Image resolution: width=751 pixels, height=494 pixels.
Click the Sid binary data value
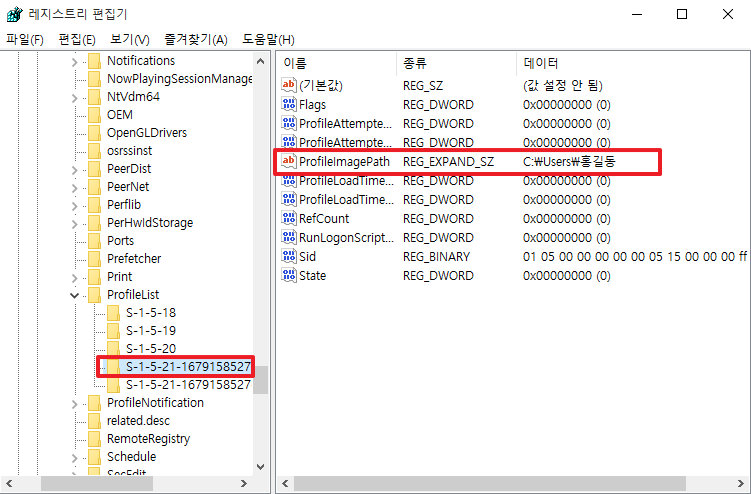point(635,257)
